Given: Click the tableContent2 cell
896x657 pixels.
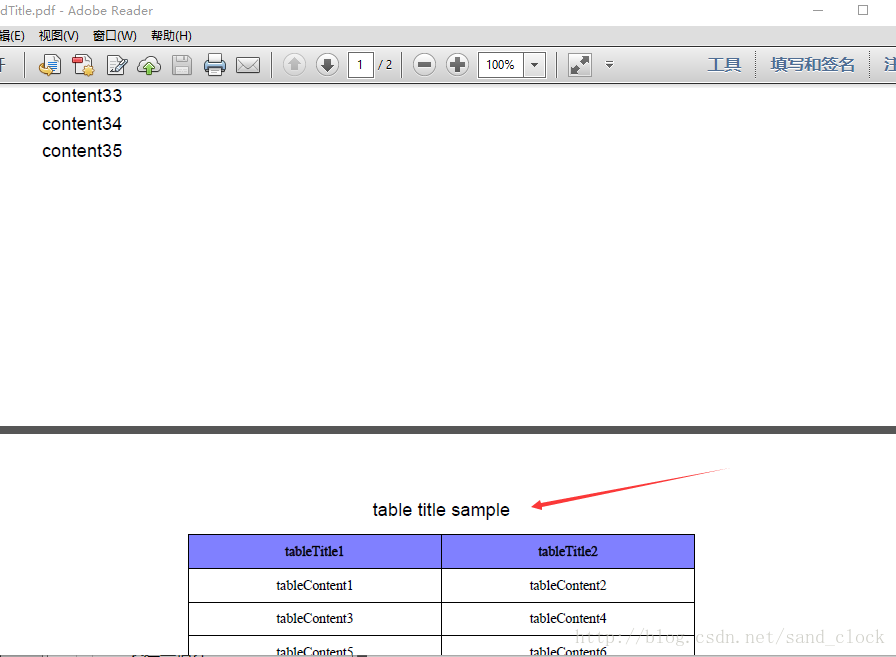Looking at the screenshot, I should (568, 586).
